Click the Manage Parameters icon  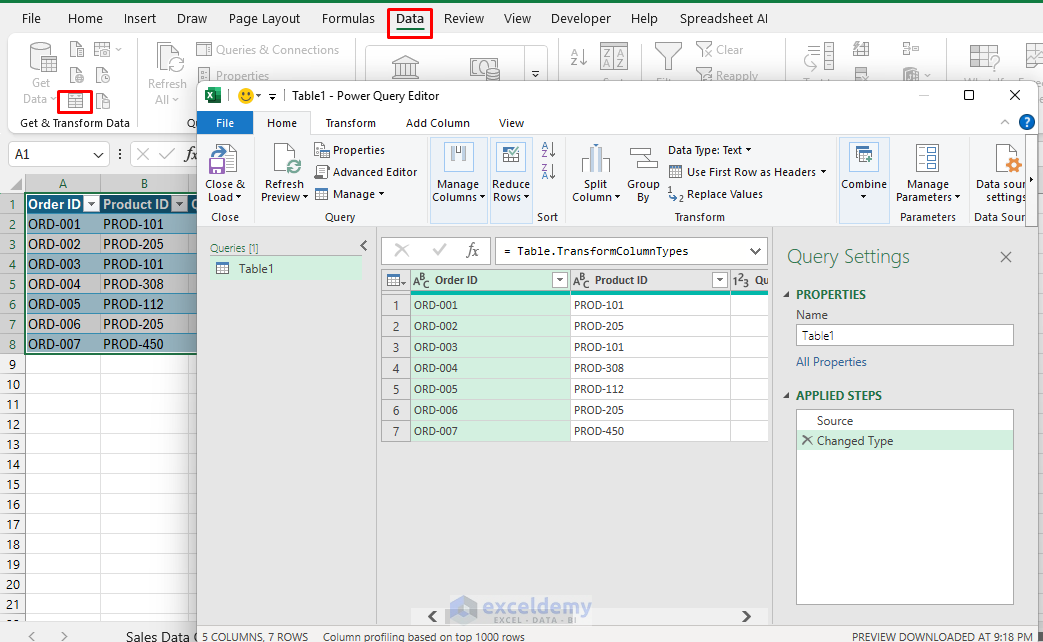(927, 158)
